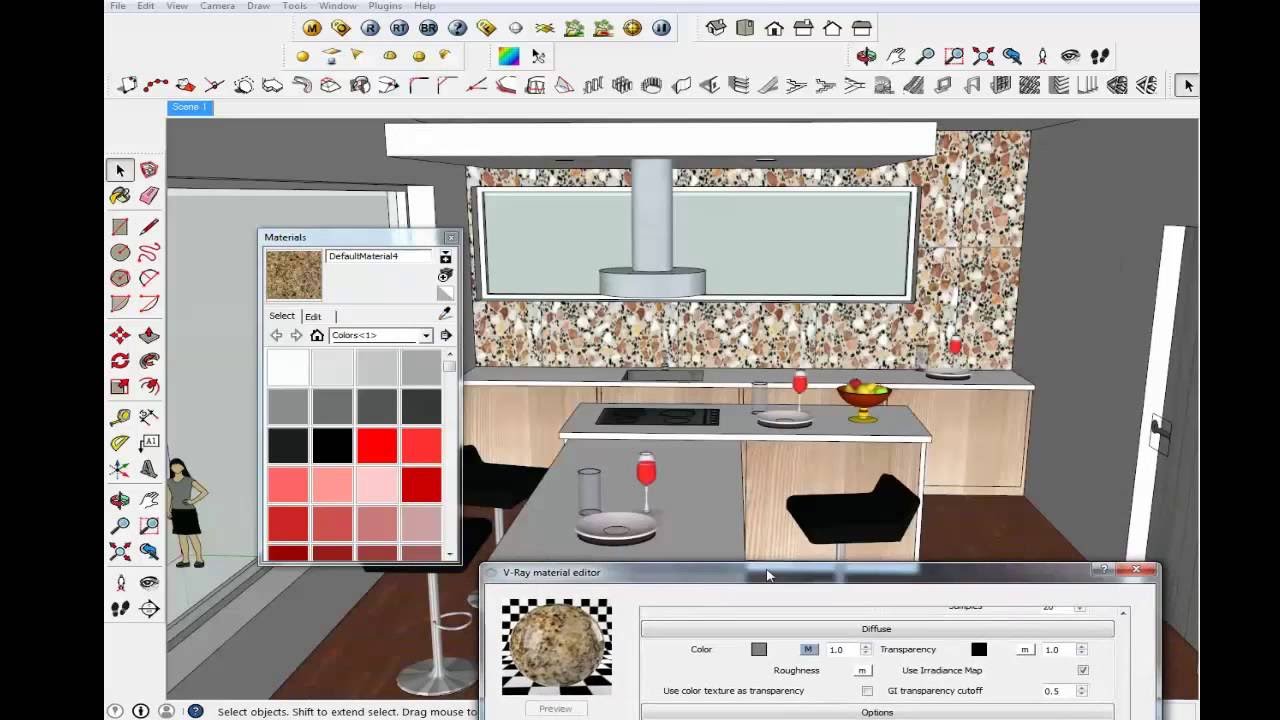Select the Text label tool
Viewport: 1280px width, 720px height.
(149, 443)
